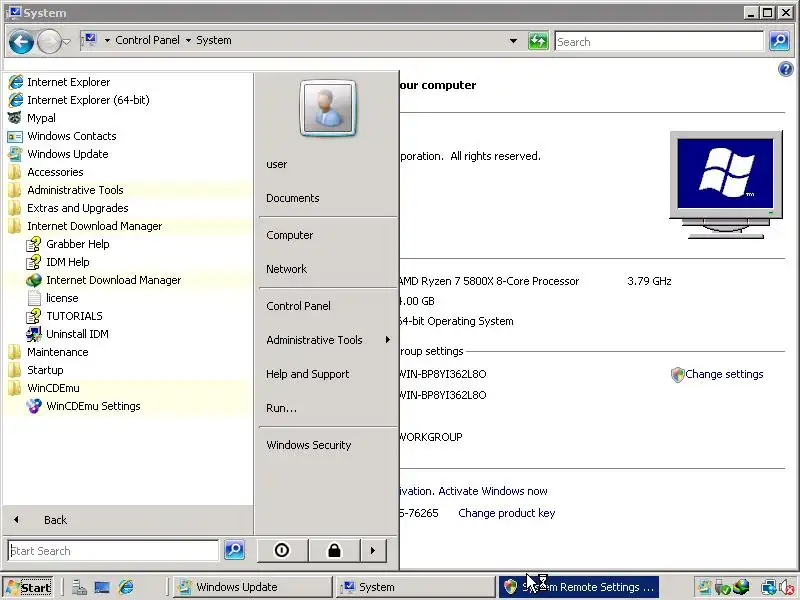Screen dimensions: 800x600
Task: Expand the Maintenance folder
Action: click(58, 352)
